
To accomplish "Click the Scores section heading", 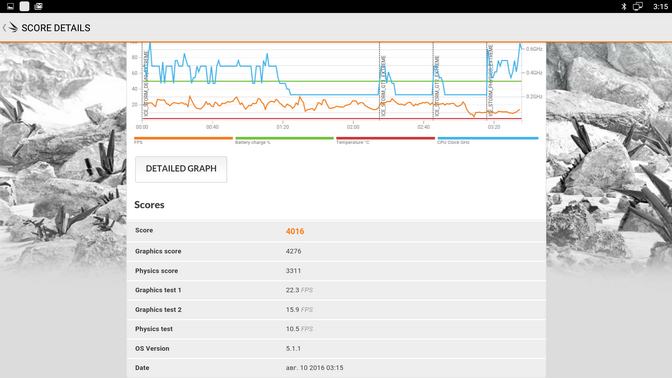I will click(x=149, y=205).
